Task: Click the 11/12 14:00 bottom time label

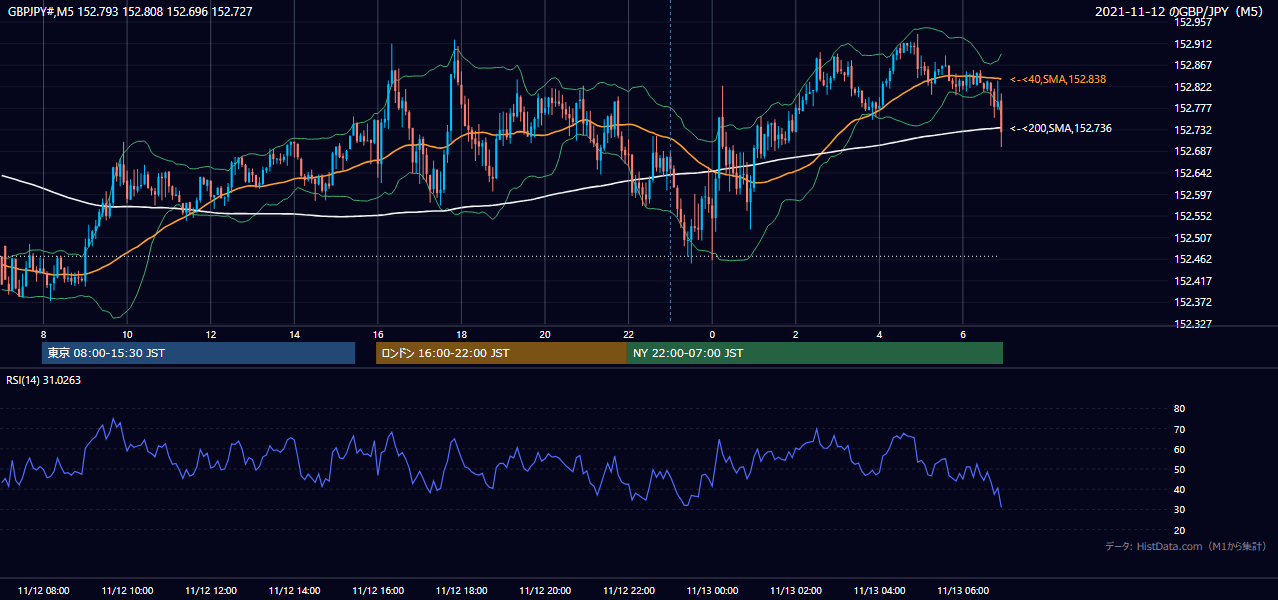Action: 294,591
